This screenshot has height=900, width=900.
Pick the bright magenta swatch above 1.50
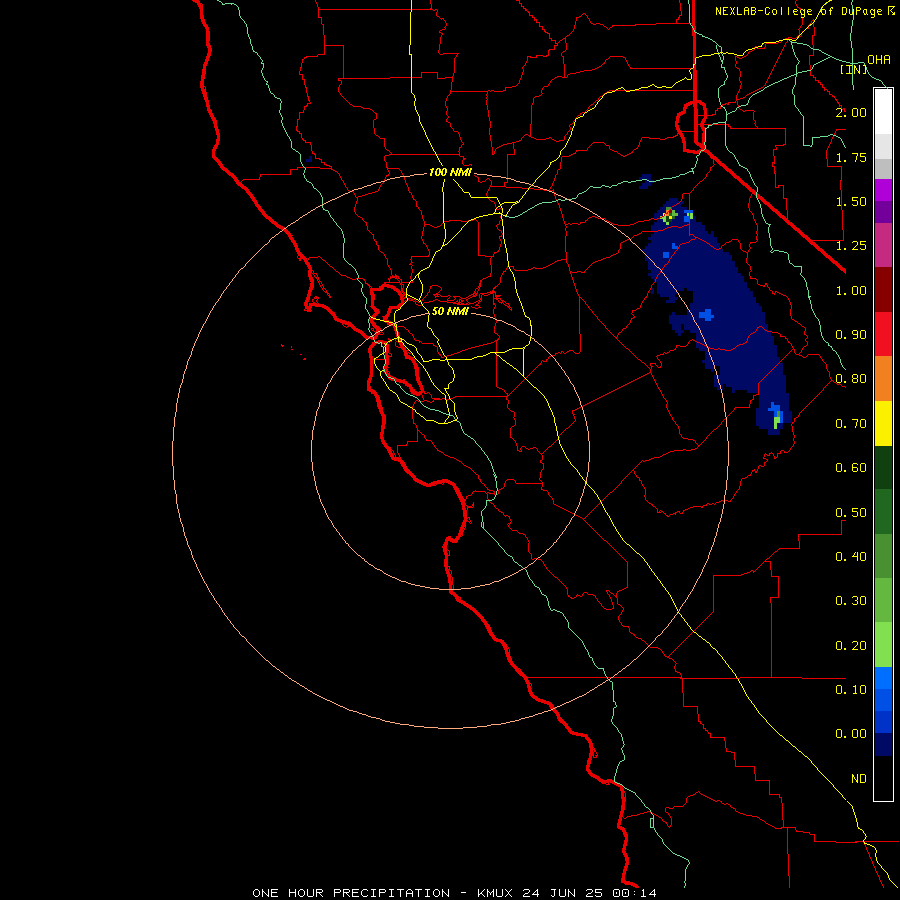tap(883, 190)
